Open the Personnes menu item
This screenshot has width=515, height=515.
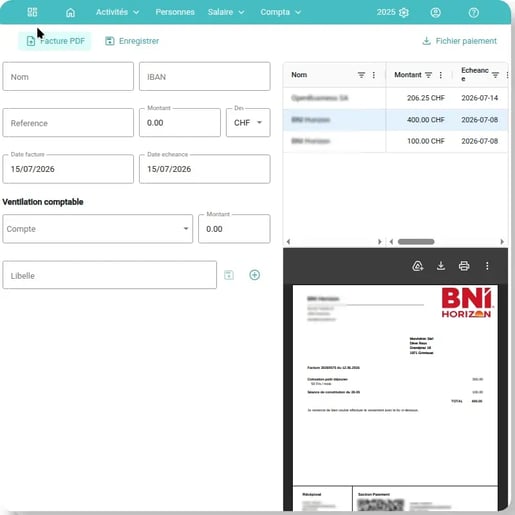[175, 12]
